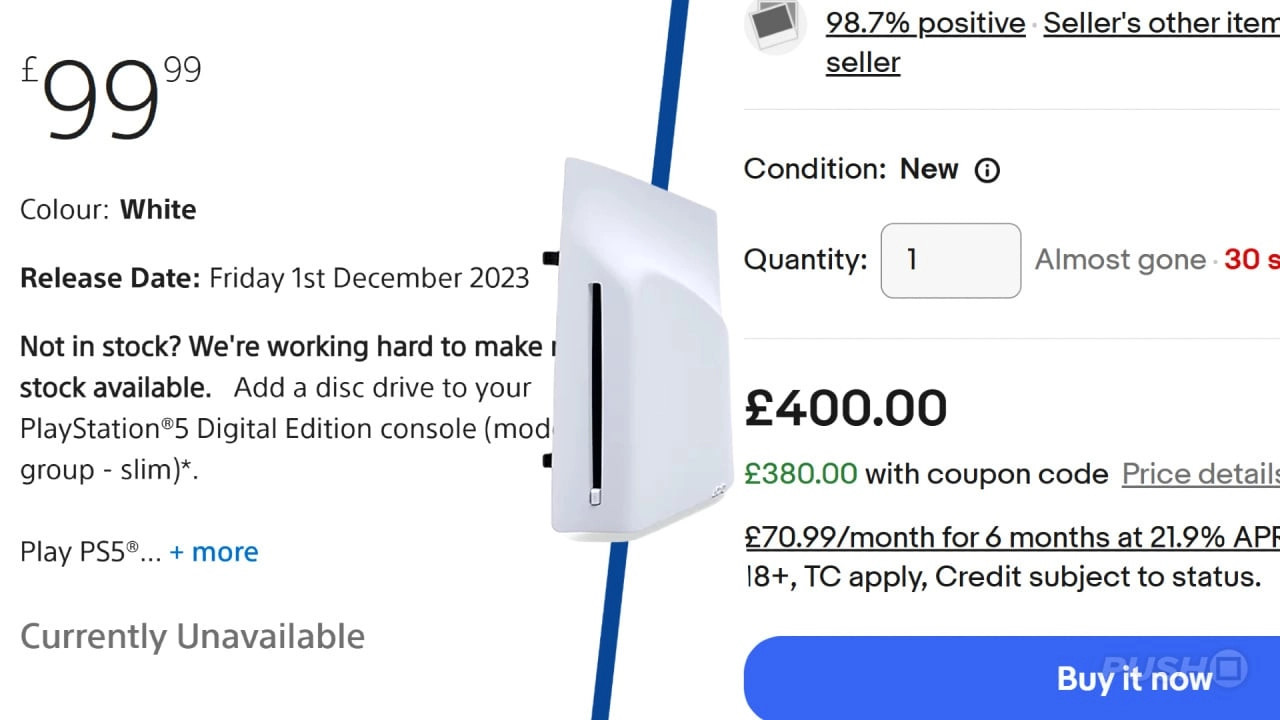Click inside the Quantity input field

tap(949, 260)
